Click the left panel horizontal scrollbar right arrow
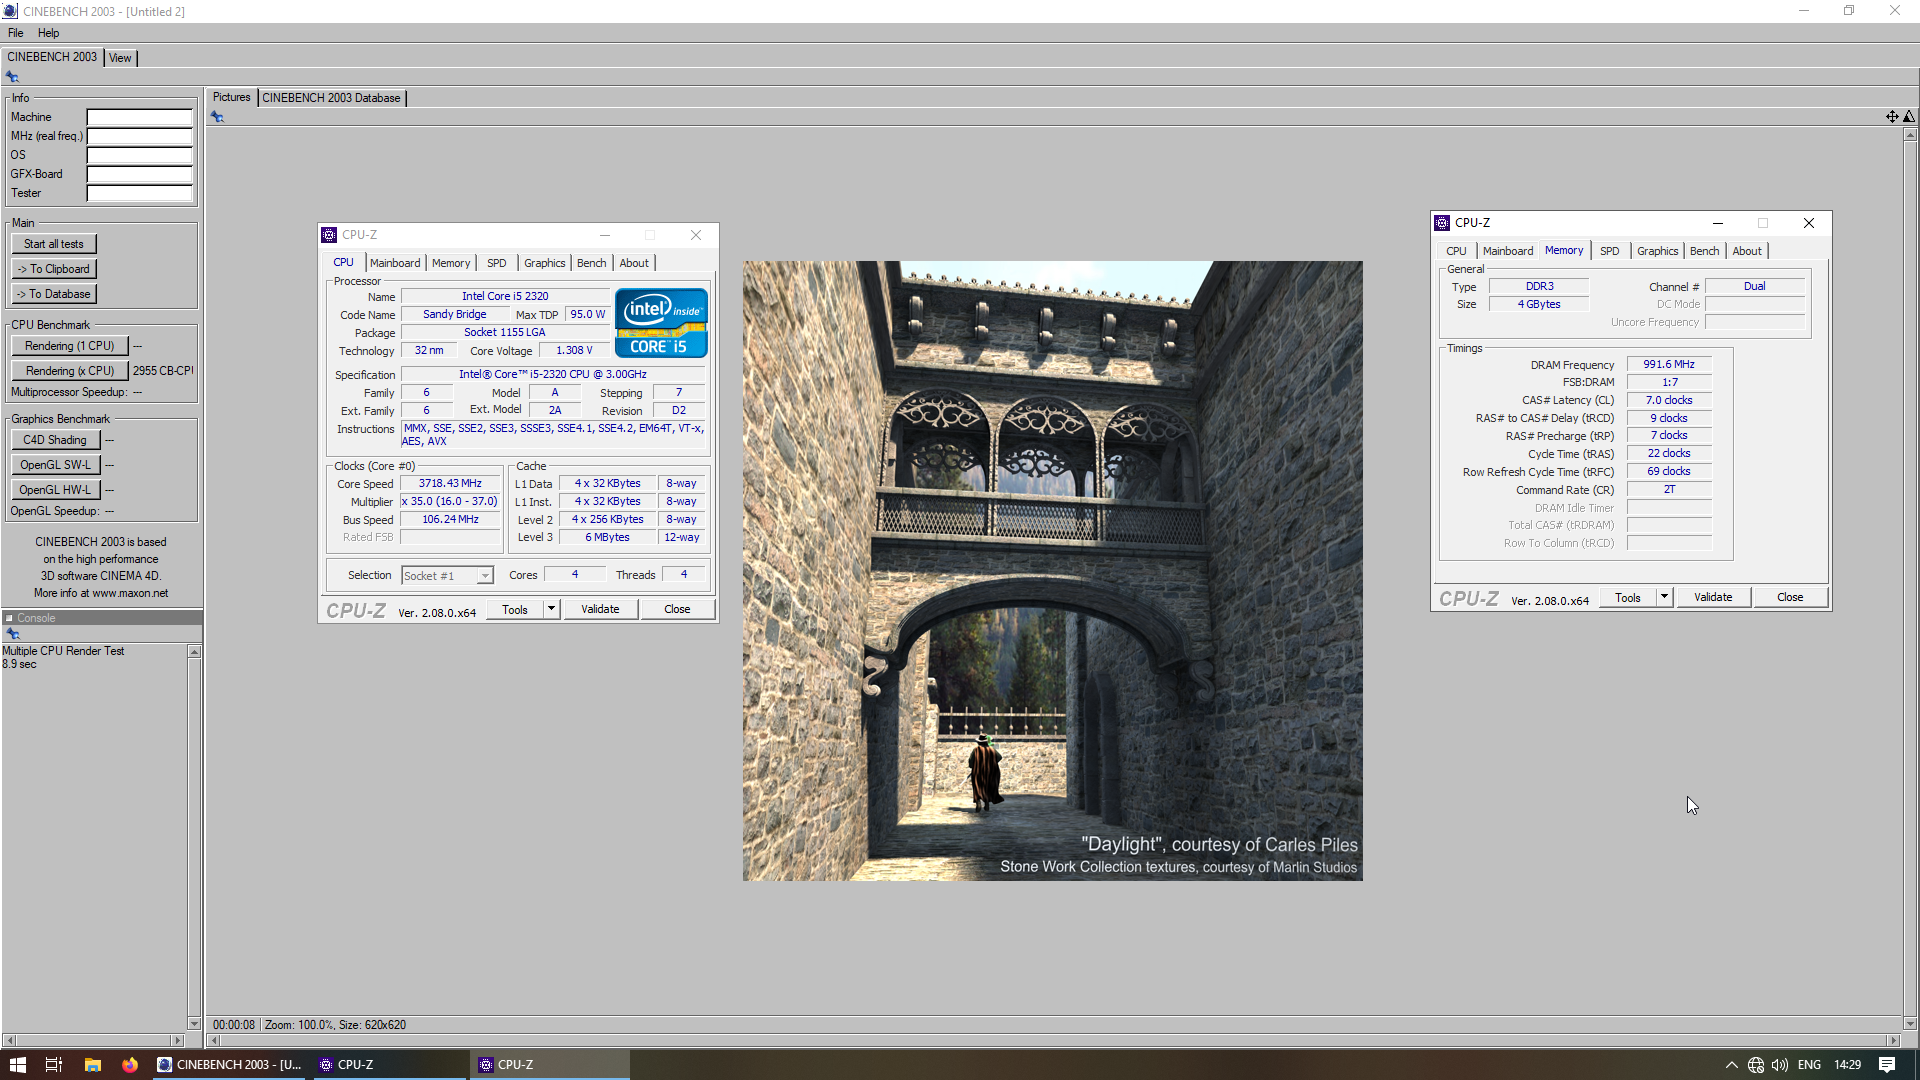Image resolution: width=1920 pixels, height=1080 pixels. click(x=178, y=1041)
